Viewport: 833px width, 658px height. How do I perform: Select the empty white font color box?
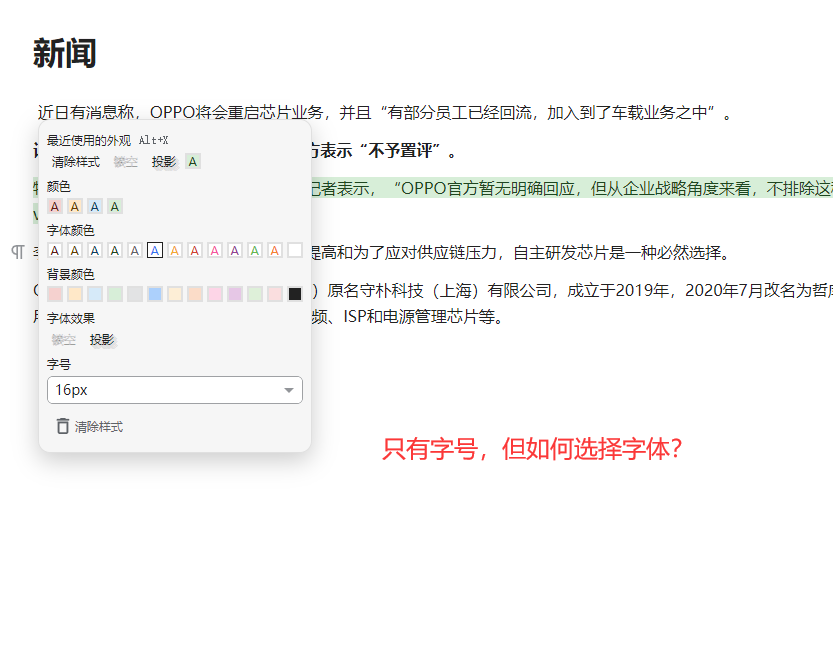click(x=295, y=250)
